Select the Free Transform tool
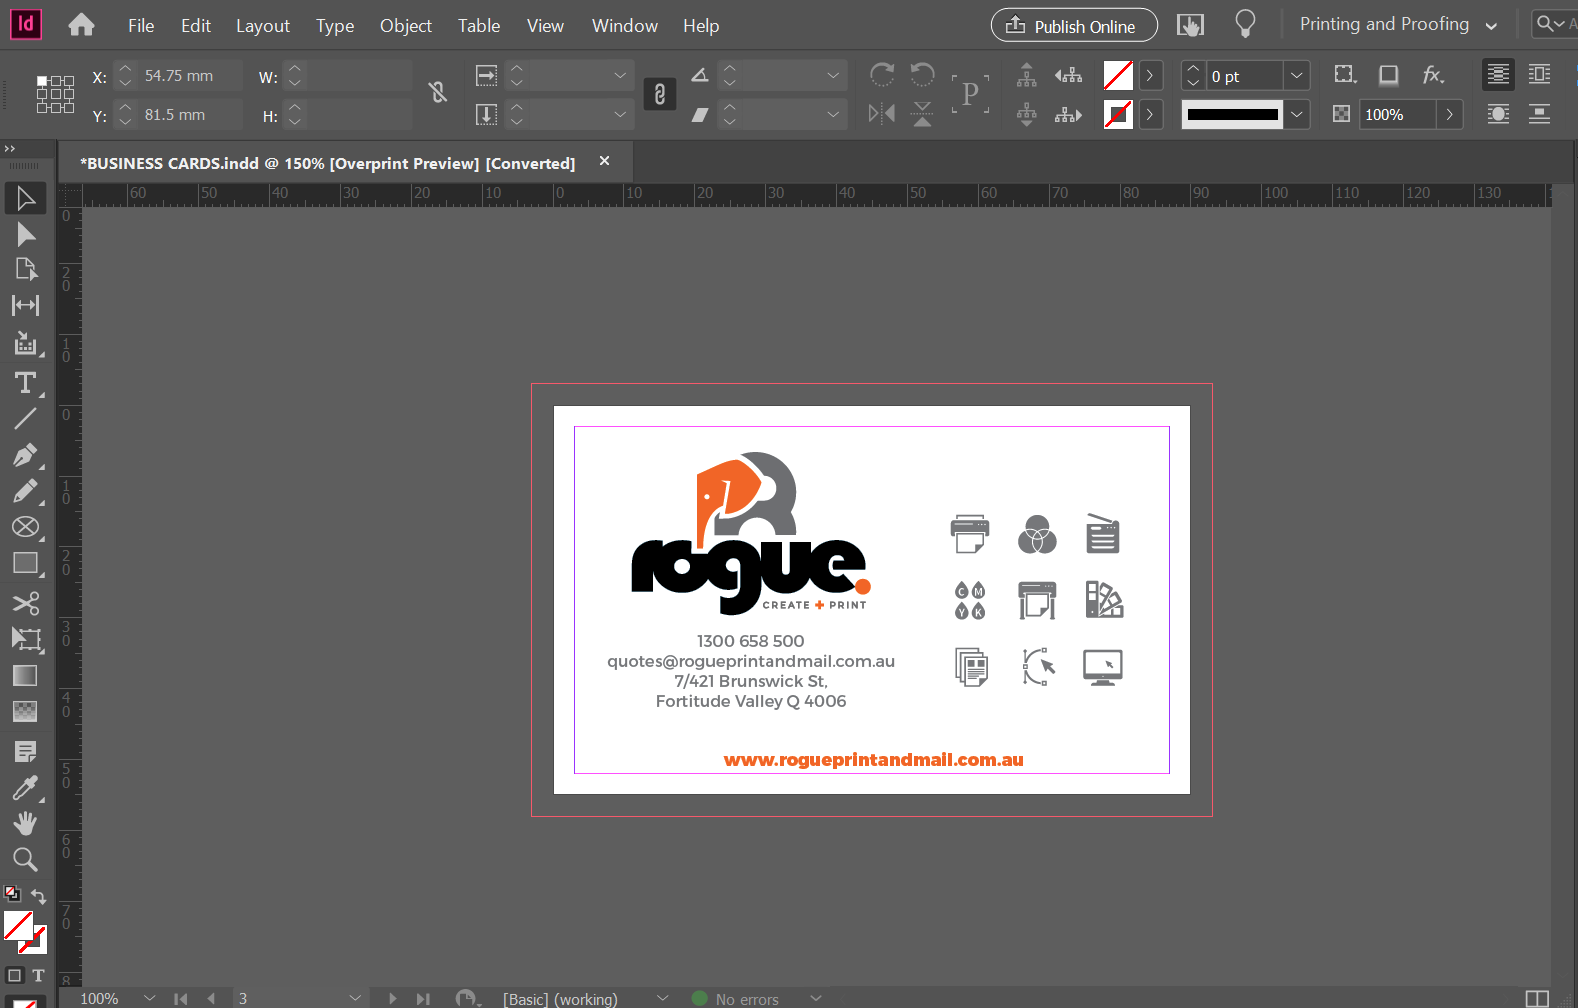Image resolution: width=1578 pixels, height=1008 pixels. pos(26,639)
